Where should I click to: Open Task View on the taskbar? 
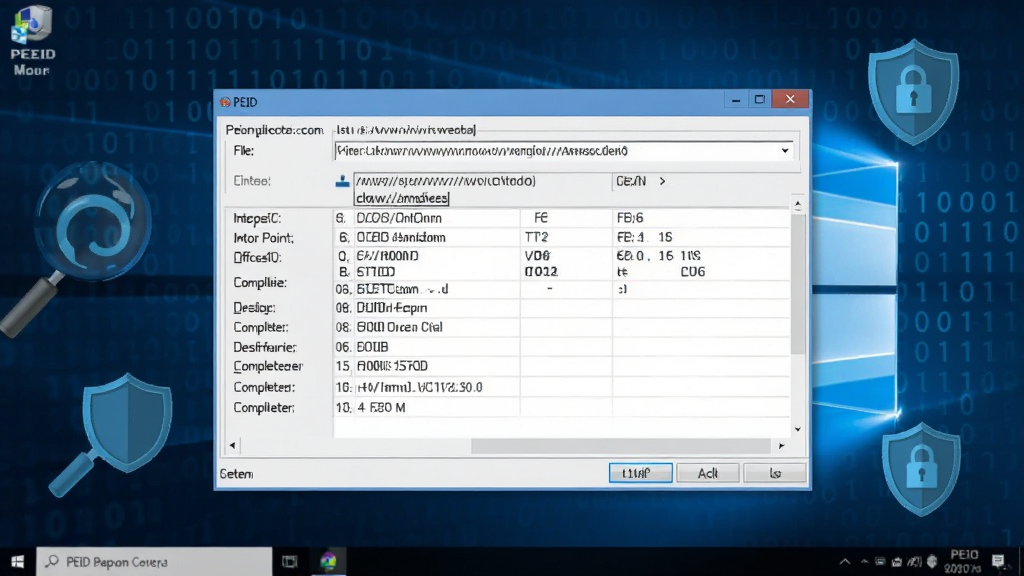289,562
